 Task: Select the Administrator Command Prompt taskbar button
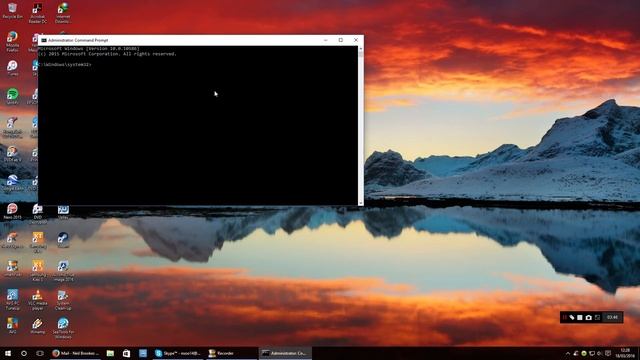285,353
